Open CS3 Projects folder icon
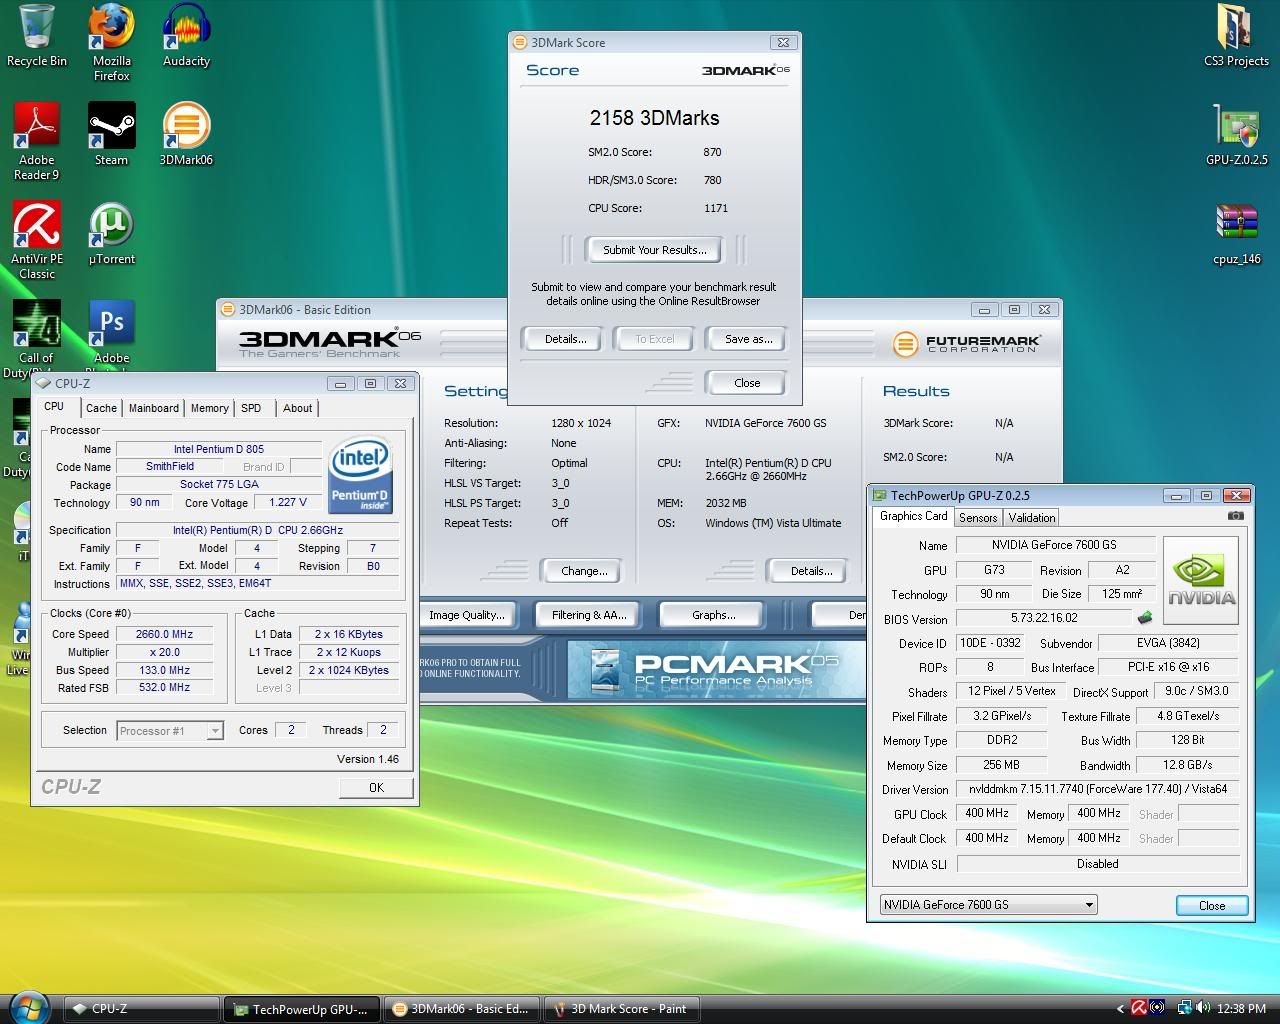The image size is (1280, 1024). [x=1236, y=37]
